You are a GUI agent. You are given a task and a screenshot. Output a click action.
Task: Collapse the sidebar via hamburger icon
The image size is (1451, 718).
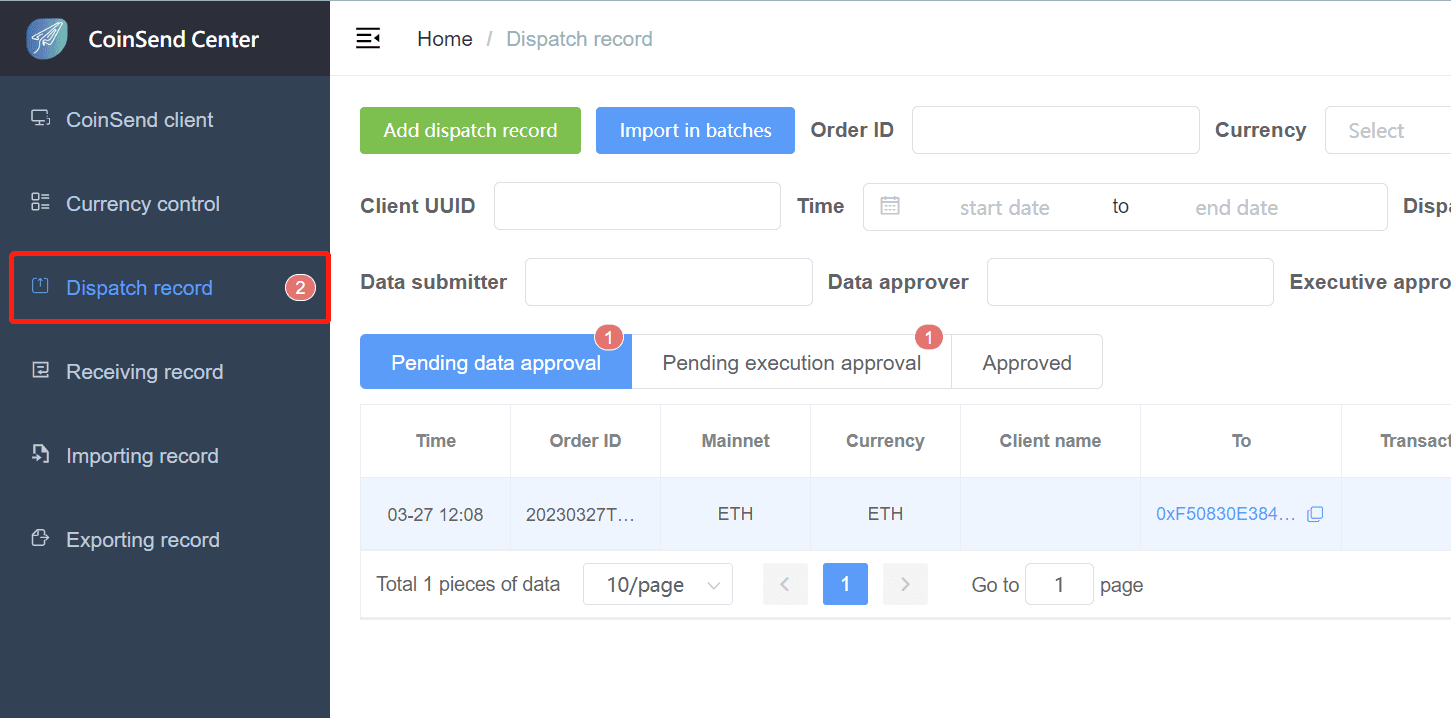tap(368, 37)
